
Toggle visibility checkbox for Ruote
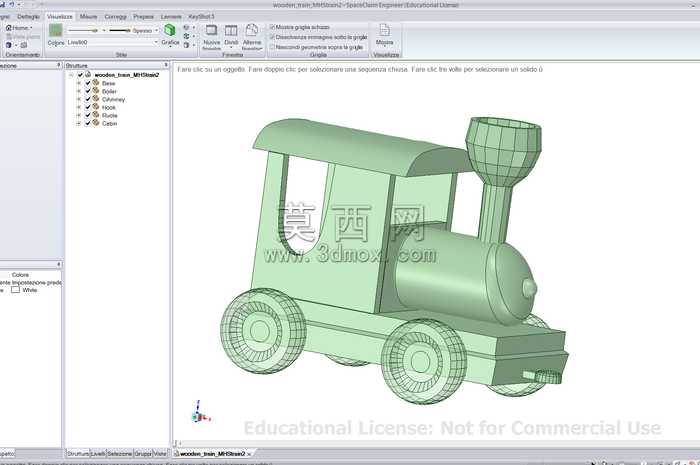(x=88, y=115)
